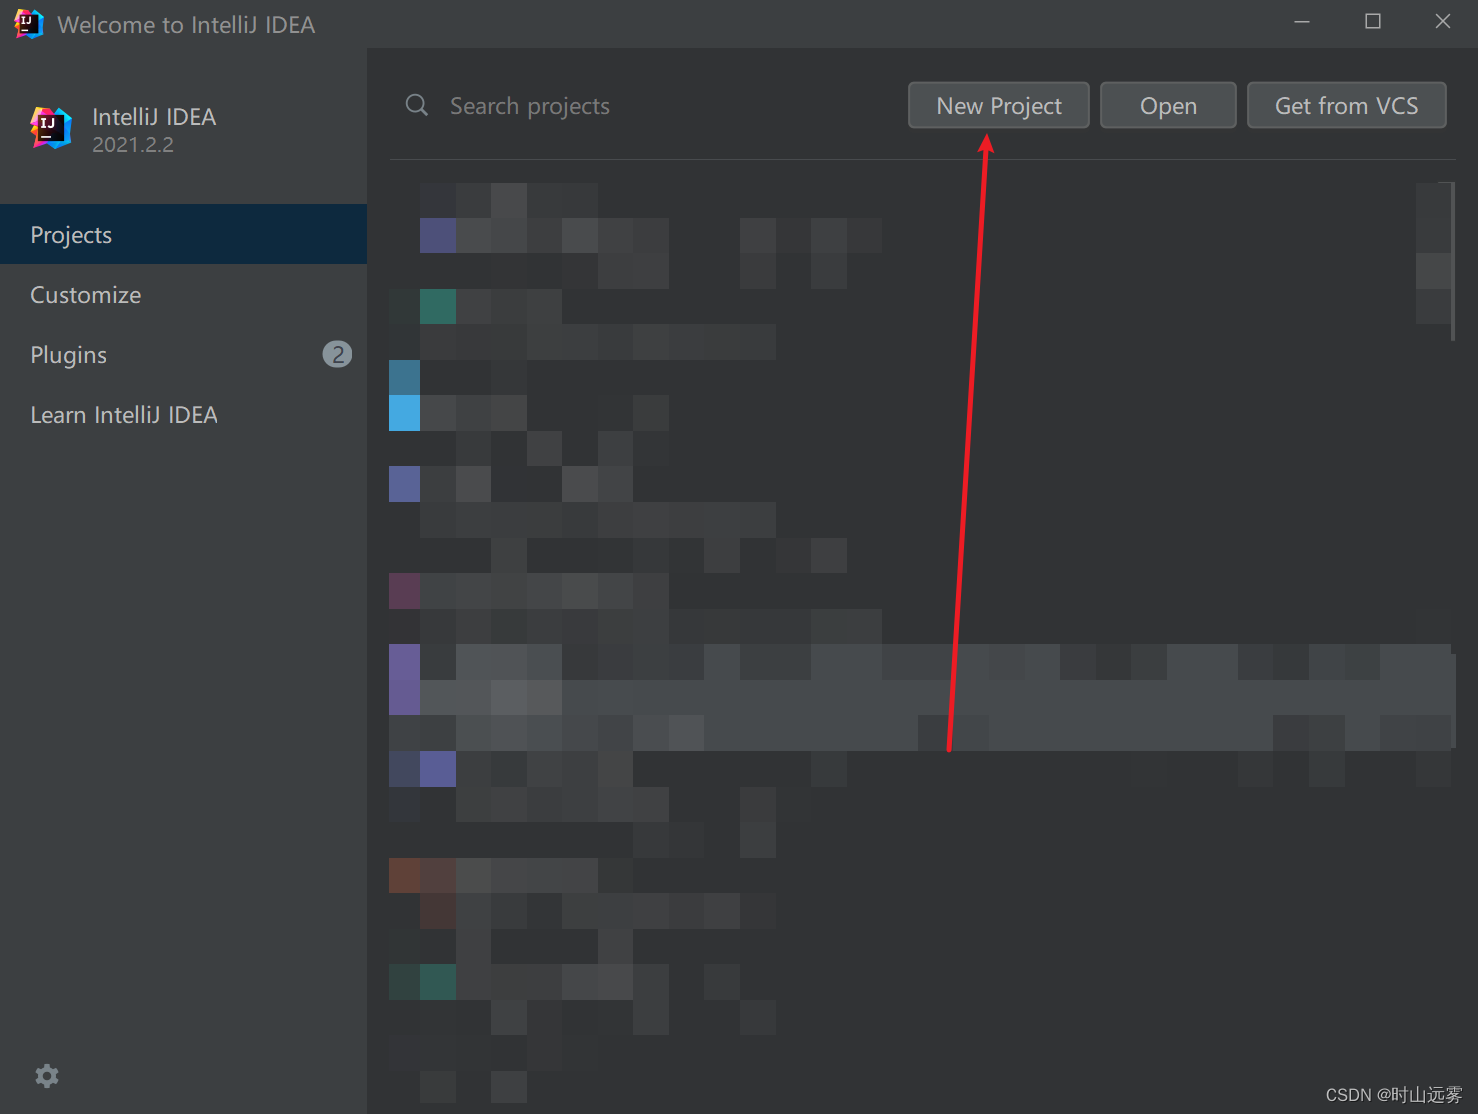Image resolution: width=1478 pixels, height=1114 pixels.
Task: Click the projects list scrollbar
Action: (x=1453, y=262)
